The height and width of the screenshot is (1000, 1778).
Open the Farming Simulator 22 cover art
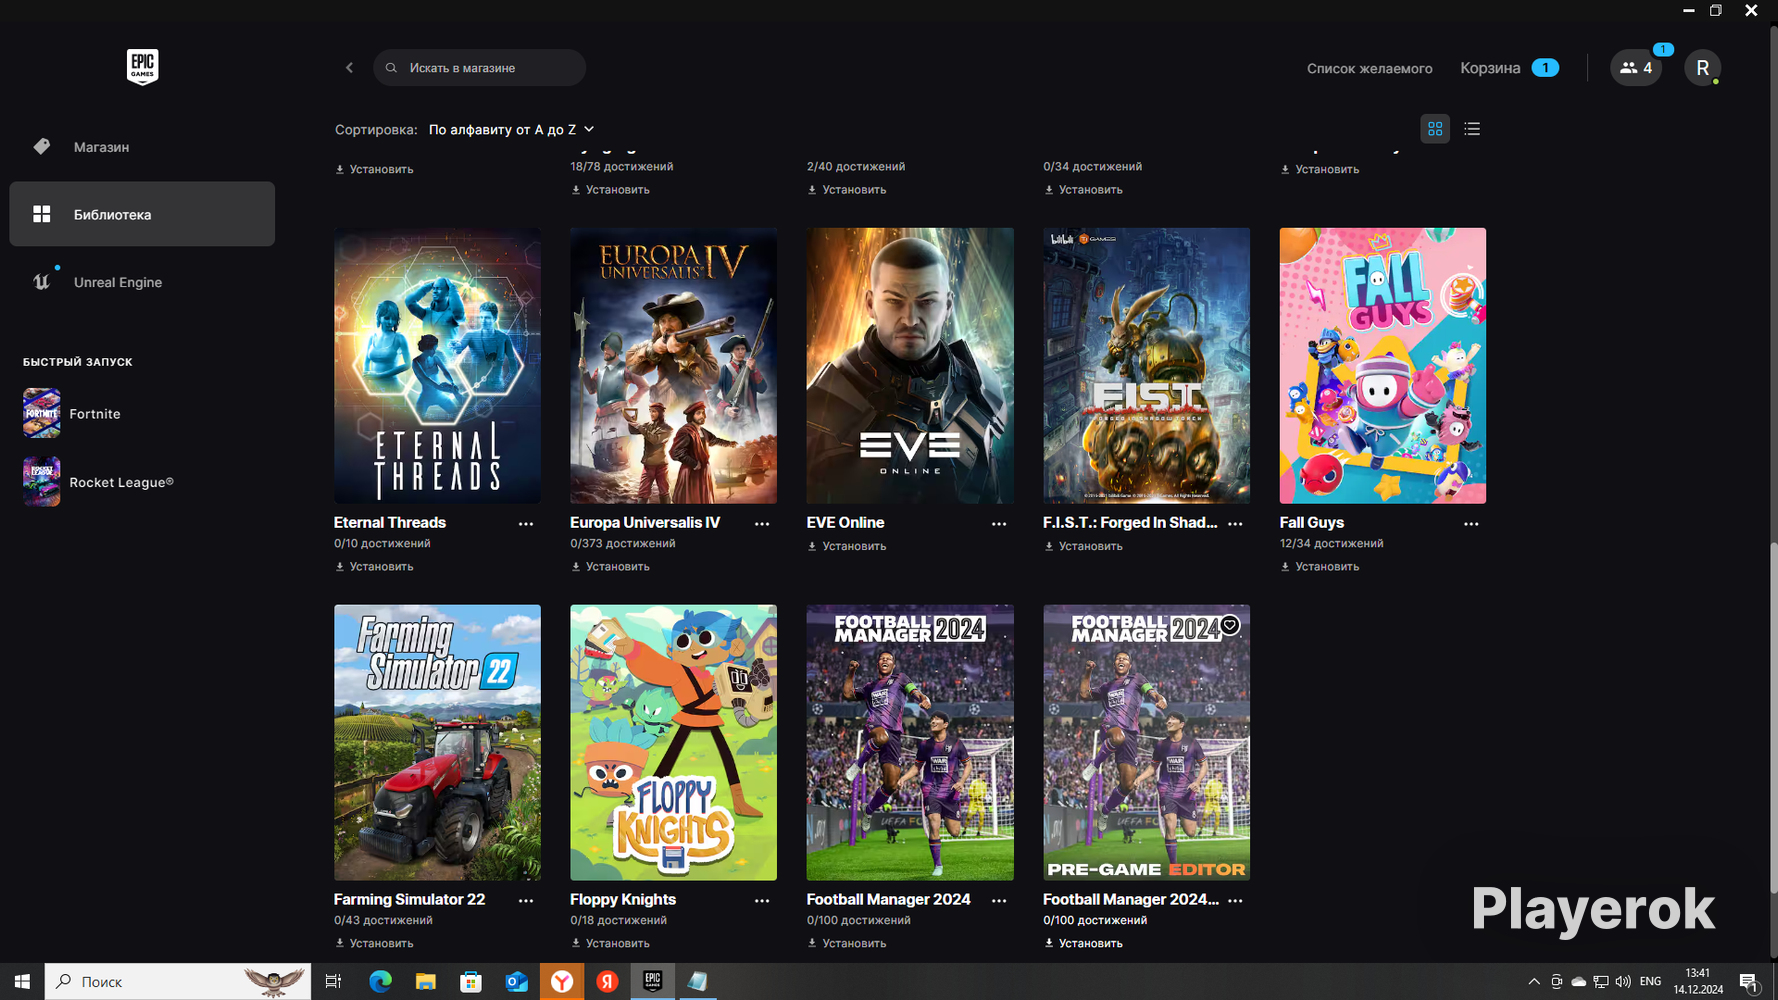[x=437, y=743]
